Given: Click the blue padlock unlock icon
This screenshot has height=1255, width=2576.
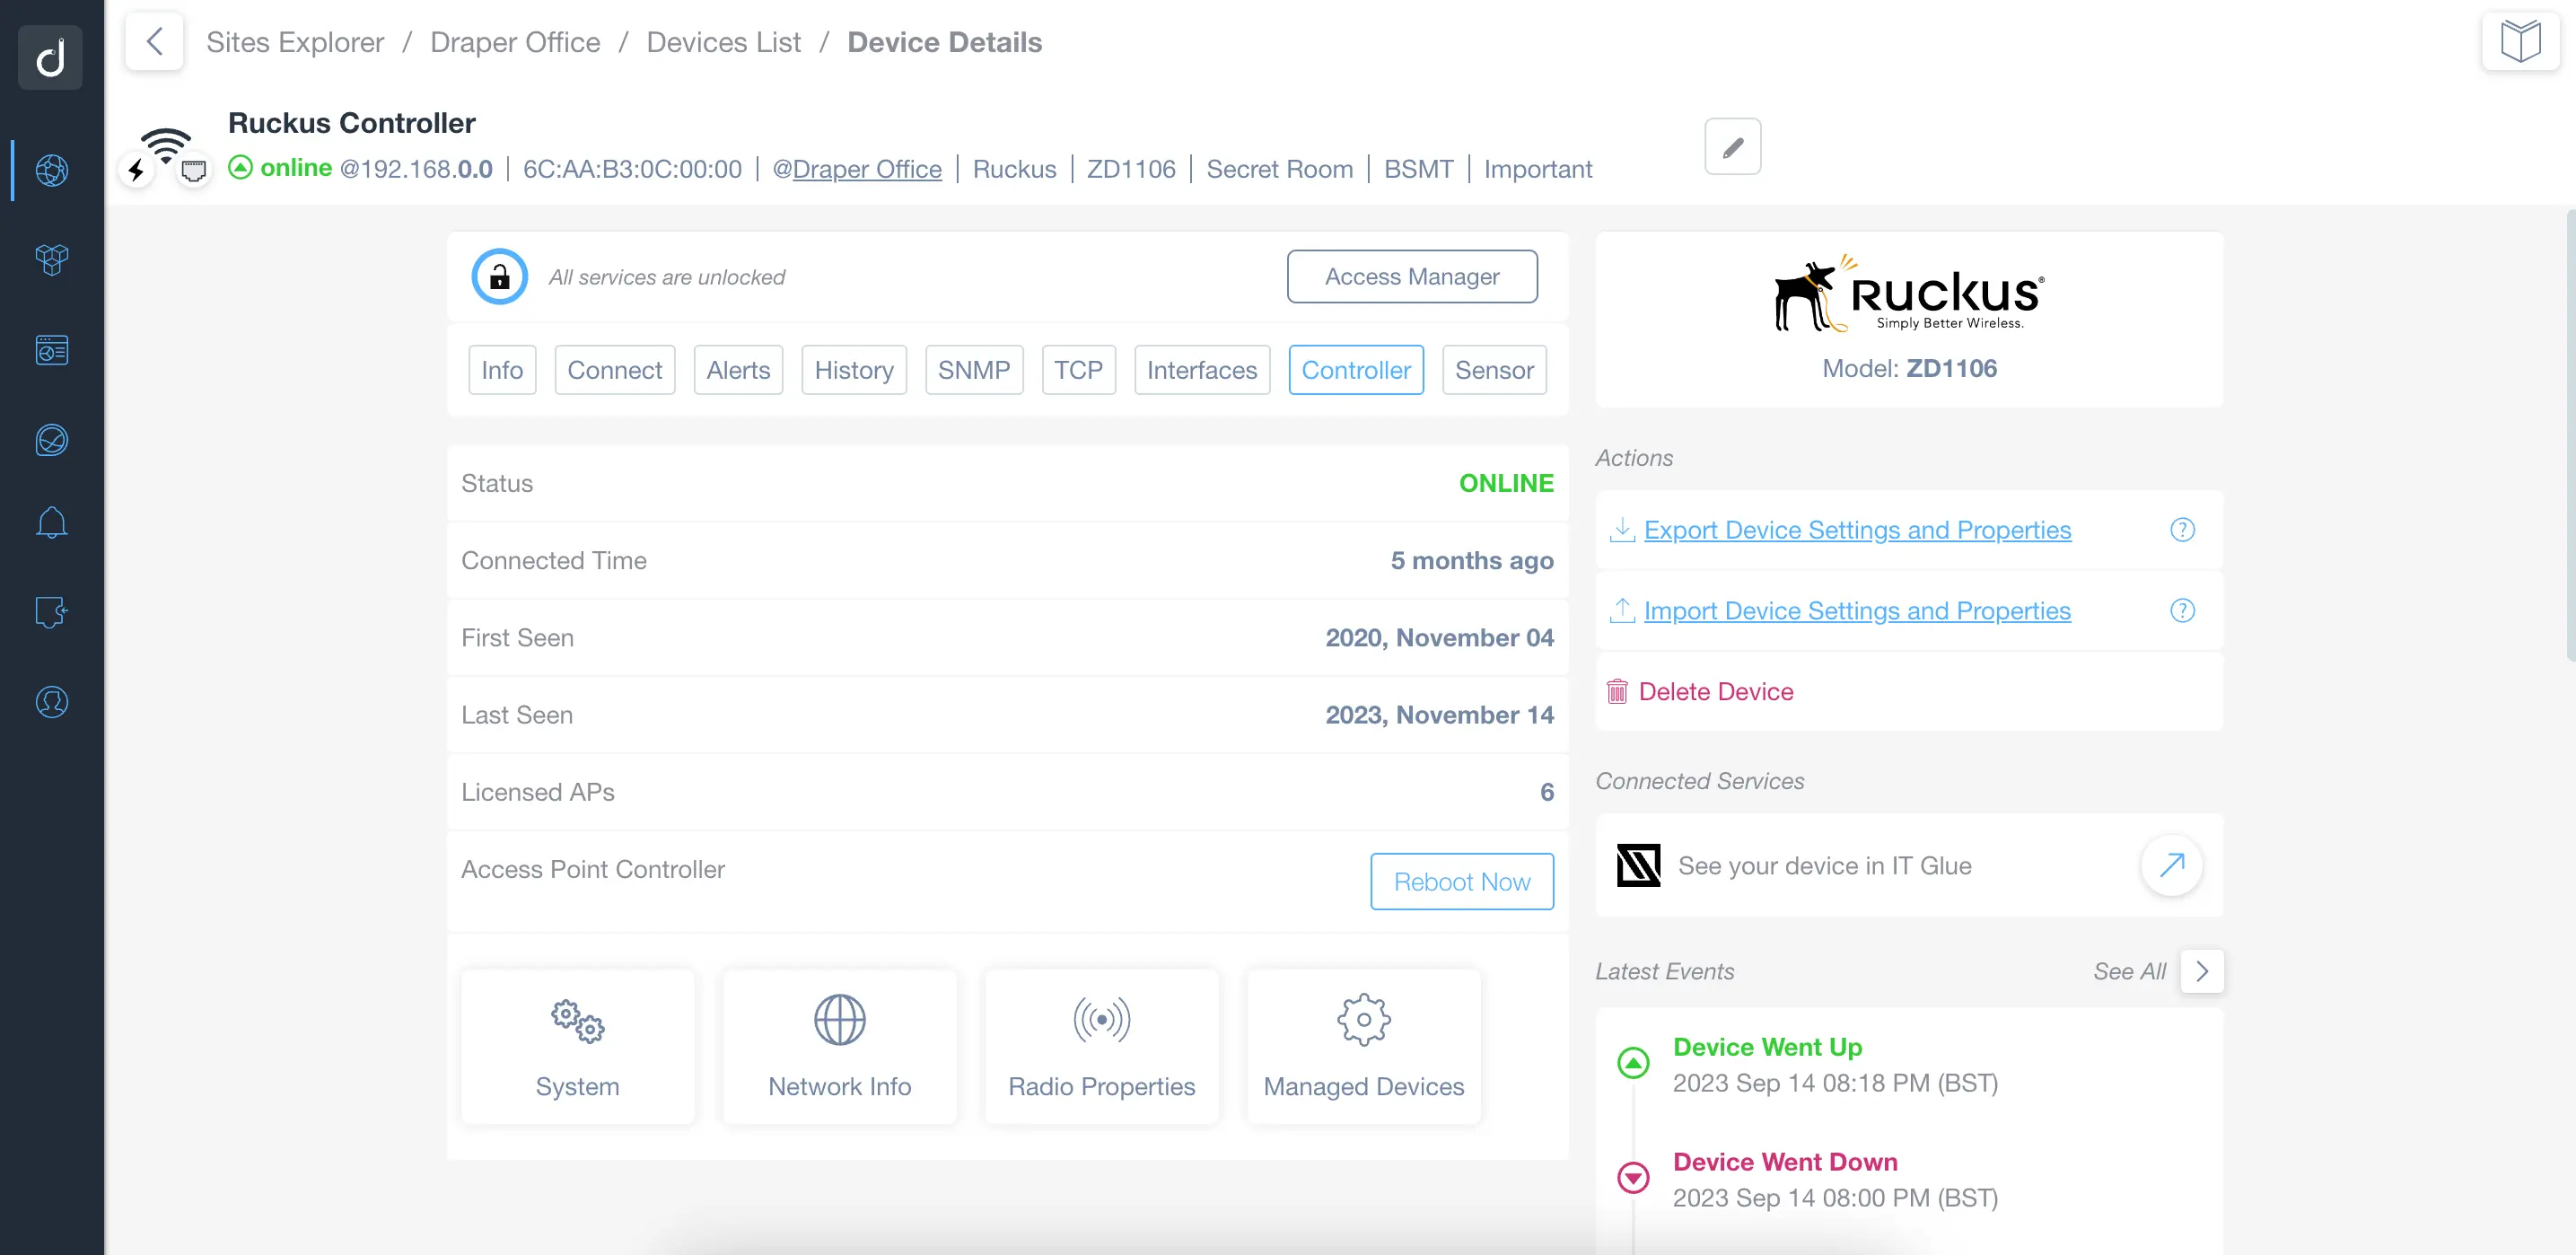Looking at the screenshot, I should (x=499, y=277).
